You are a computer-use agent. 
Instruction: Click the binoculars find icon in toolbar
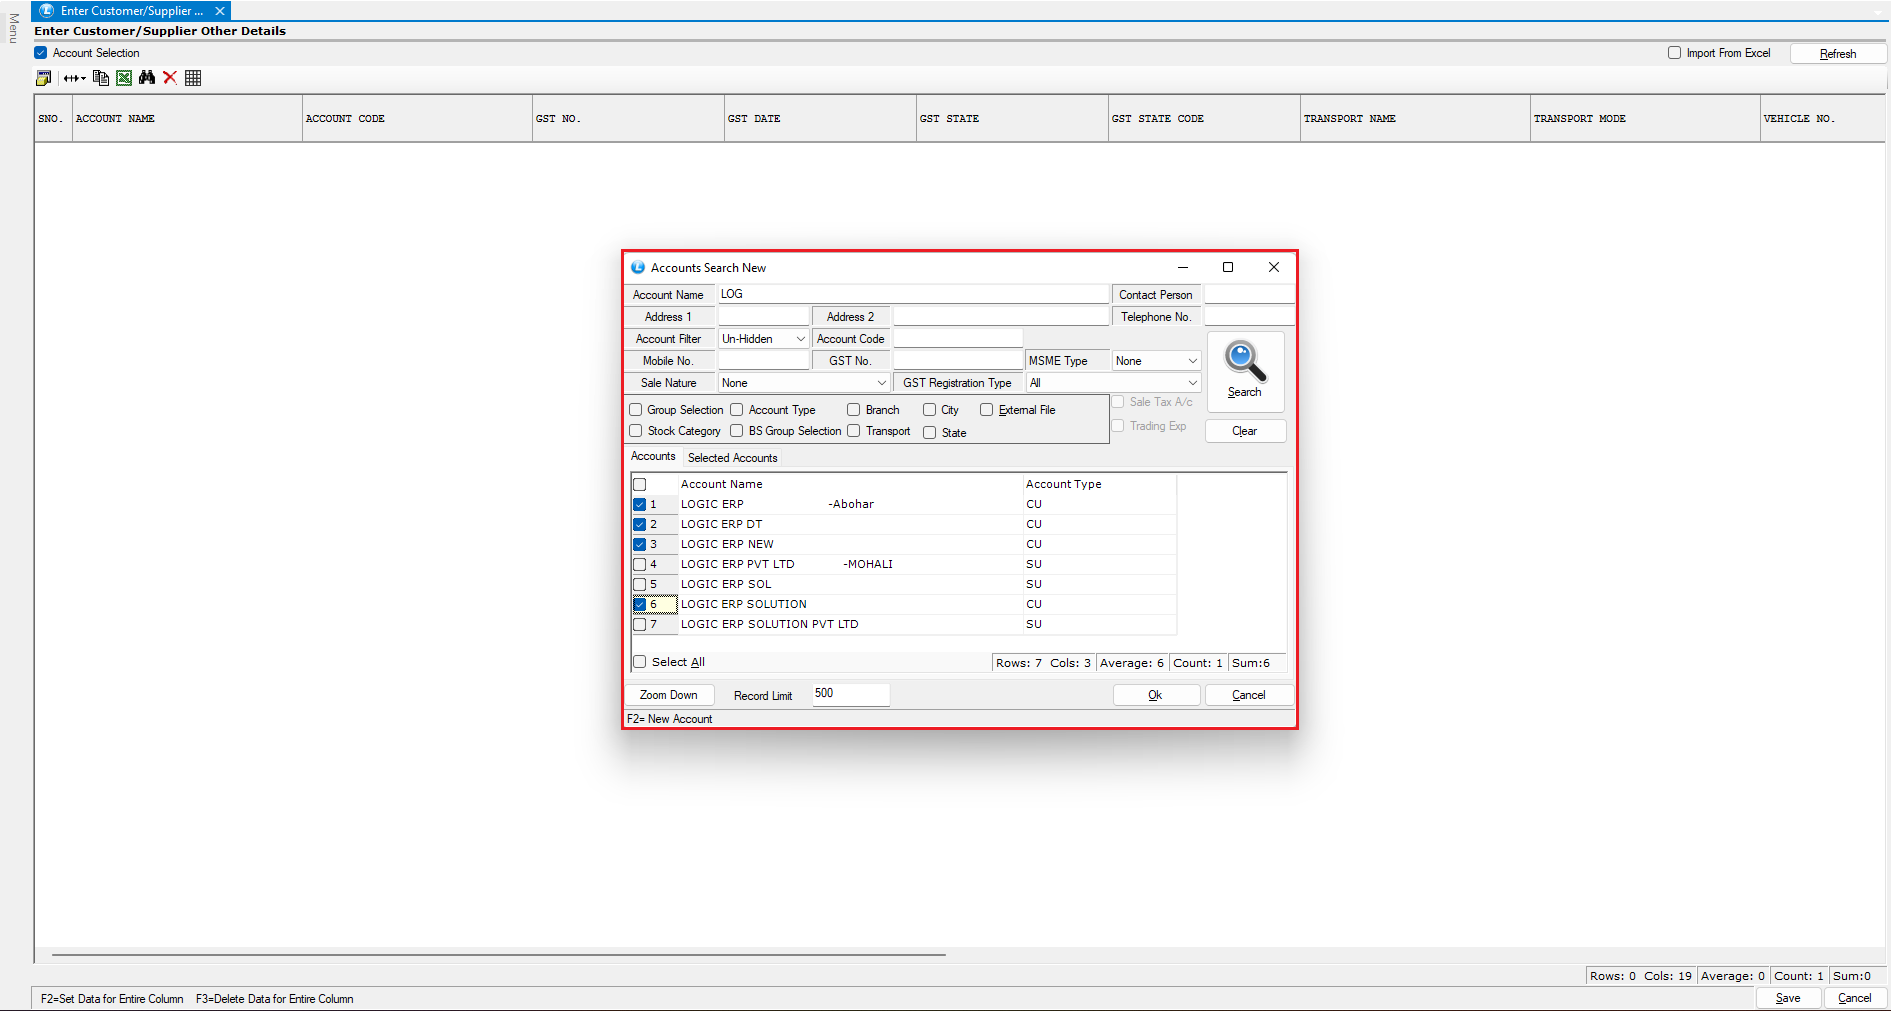[x=147, y=78]
